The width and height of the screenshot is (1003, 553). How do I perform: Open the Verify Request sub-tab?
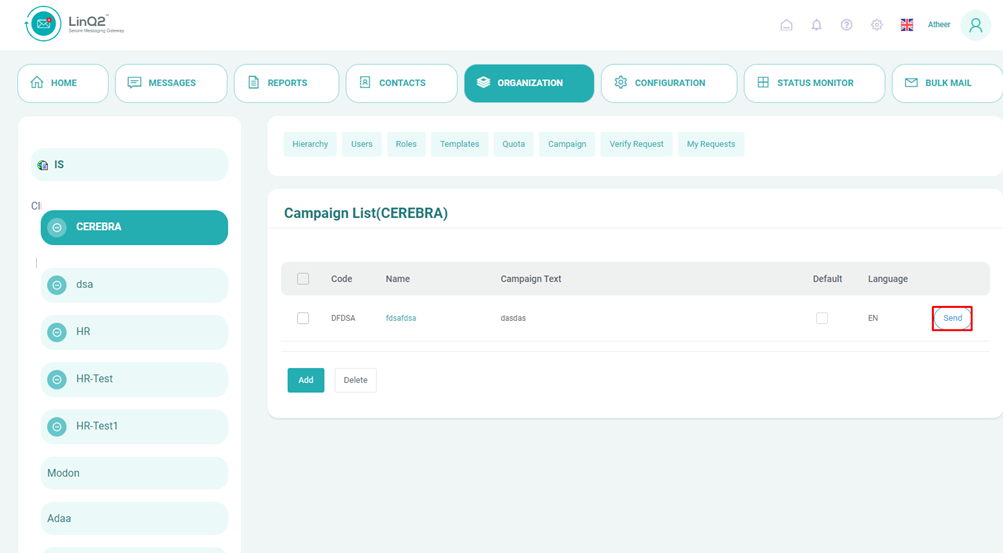coord(636,144)
